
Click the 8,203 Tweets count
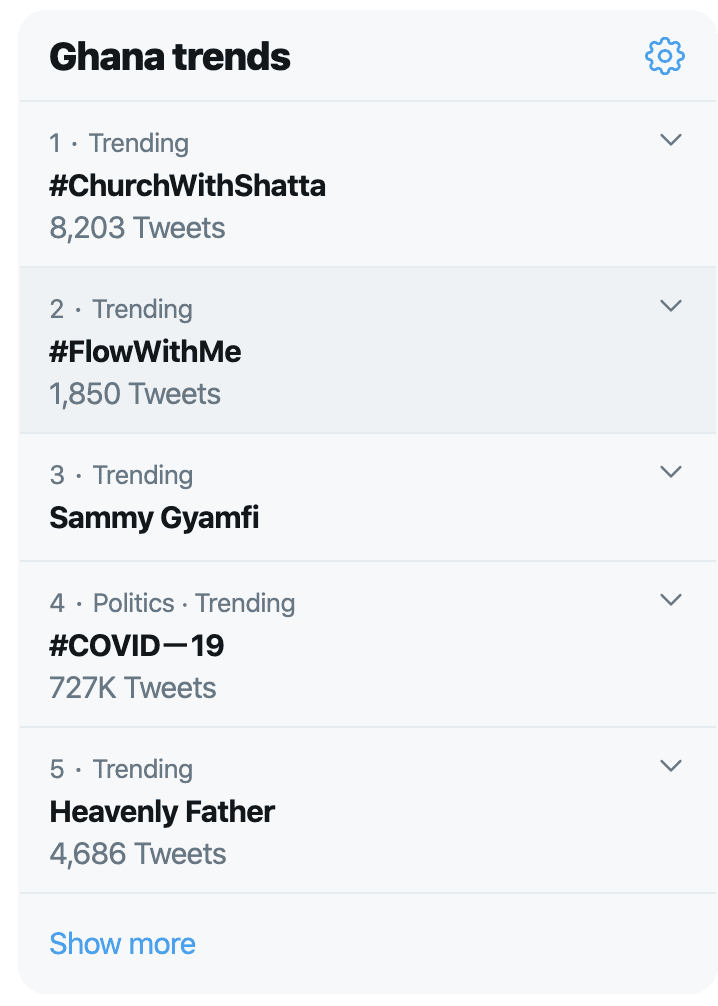pos(137,228)
